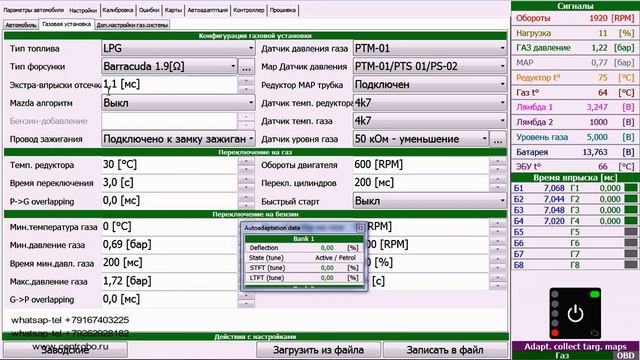640x360 pixels.
Task: Adjust P->G overlapping with its stepper
Action: [246, 201]
